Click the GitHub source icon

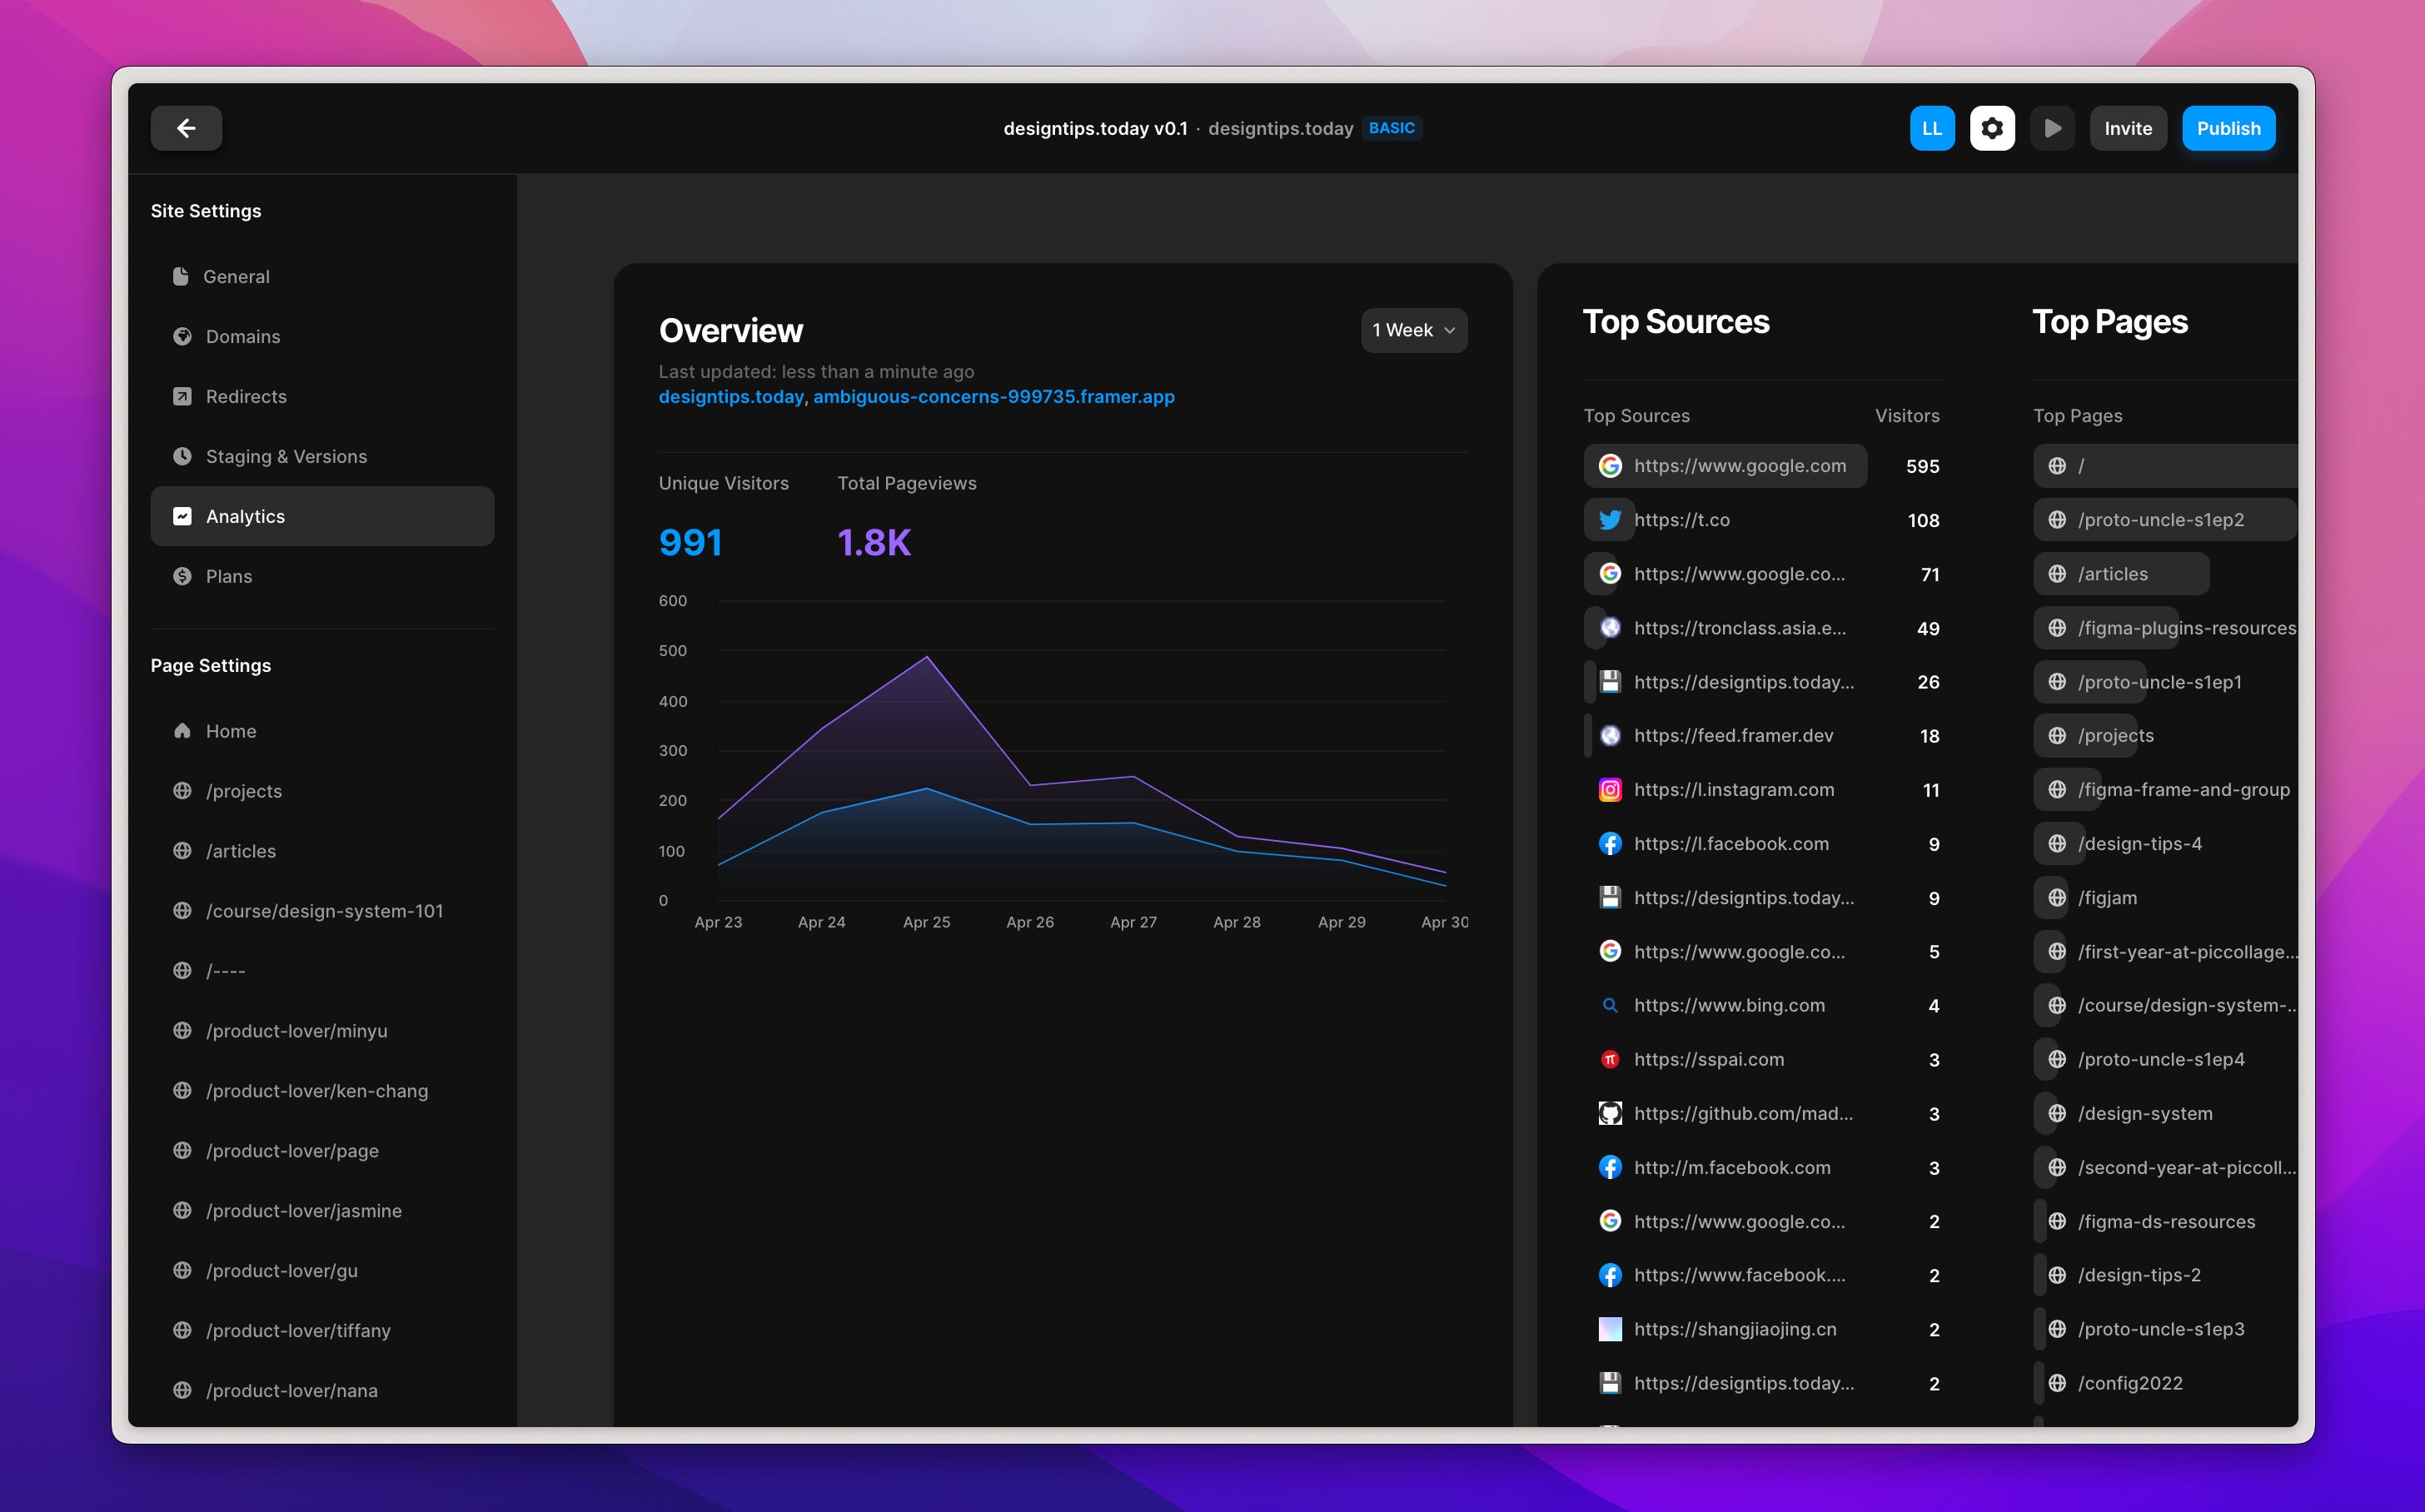(x=1609, y=1113)
